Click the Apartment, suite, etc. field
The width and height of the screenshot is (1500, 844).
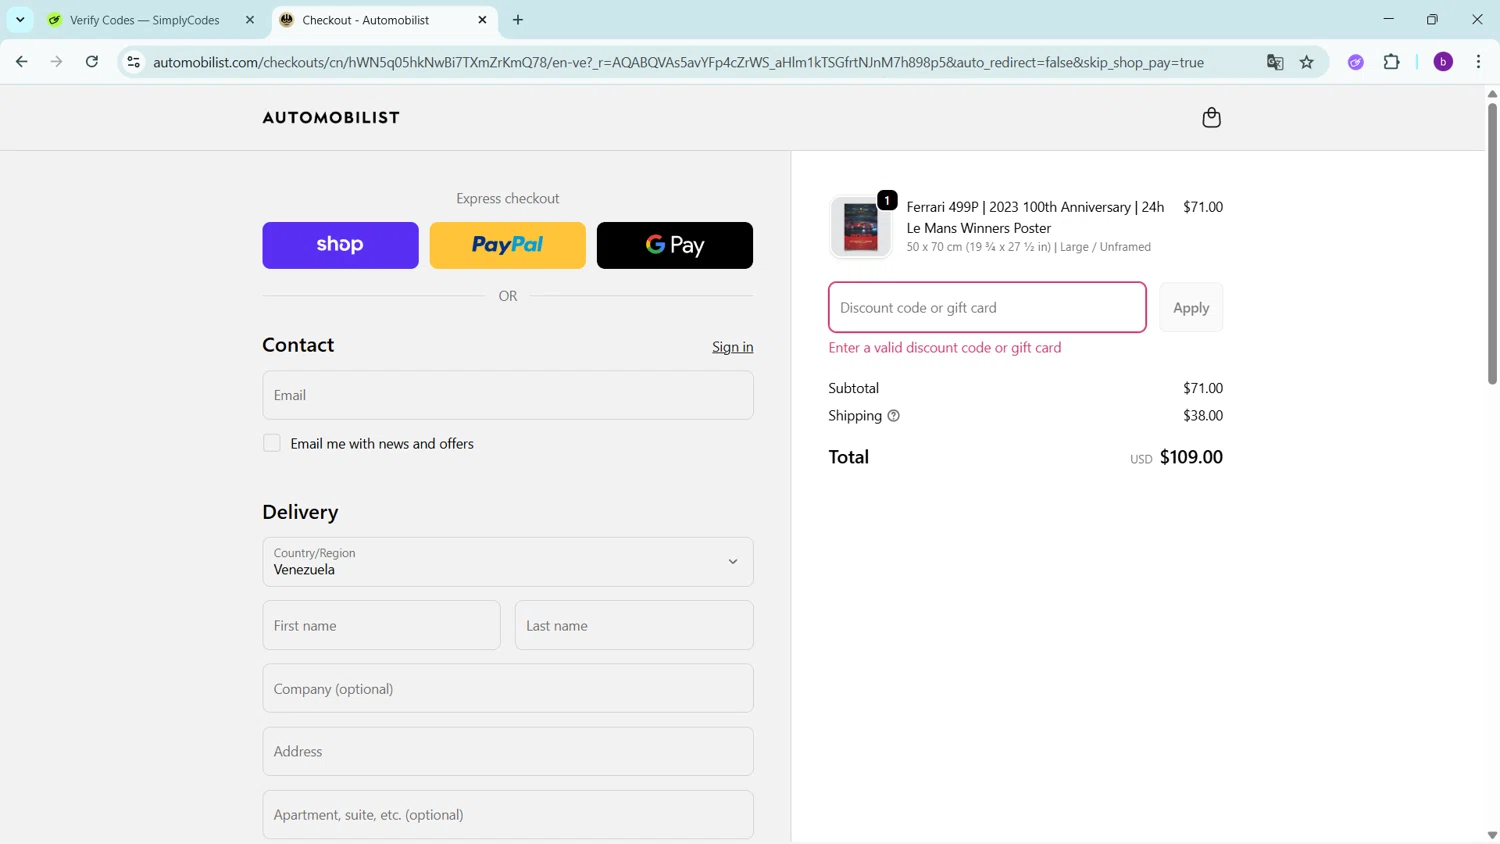[508, 814]
